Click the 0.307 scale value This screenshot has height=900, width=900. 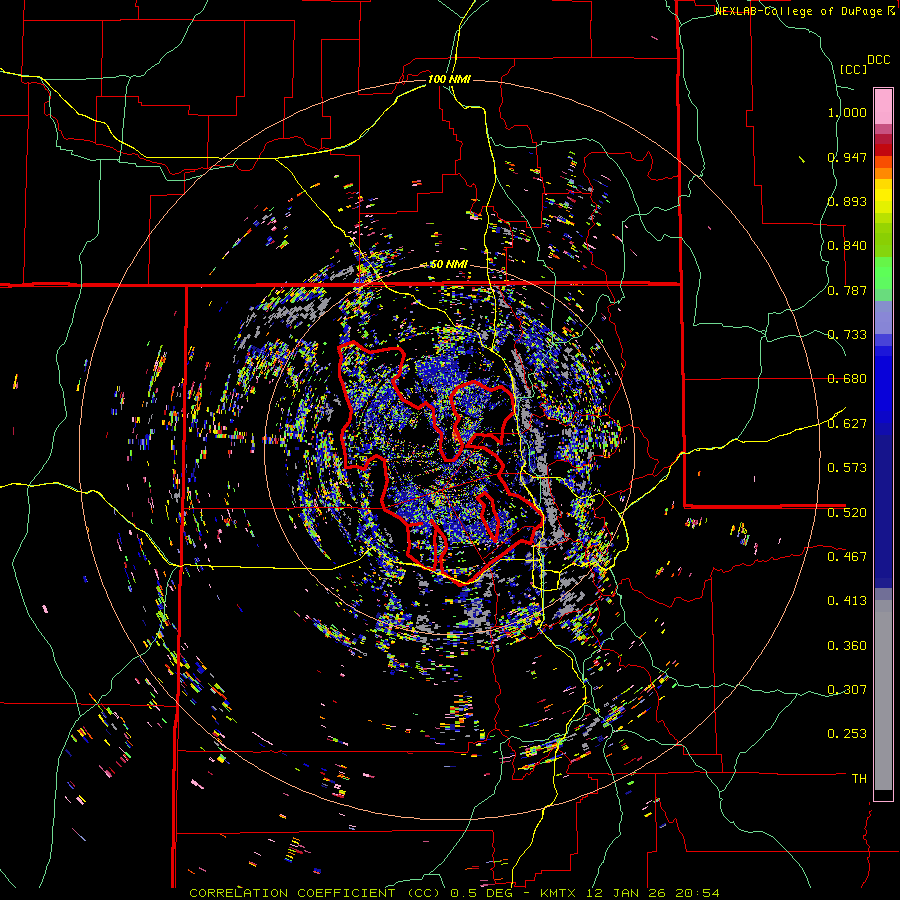tap(847, 689)
